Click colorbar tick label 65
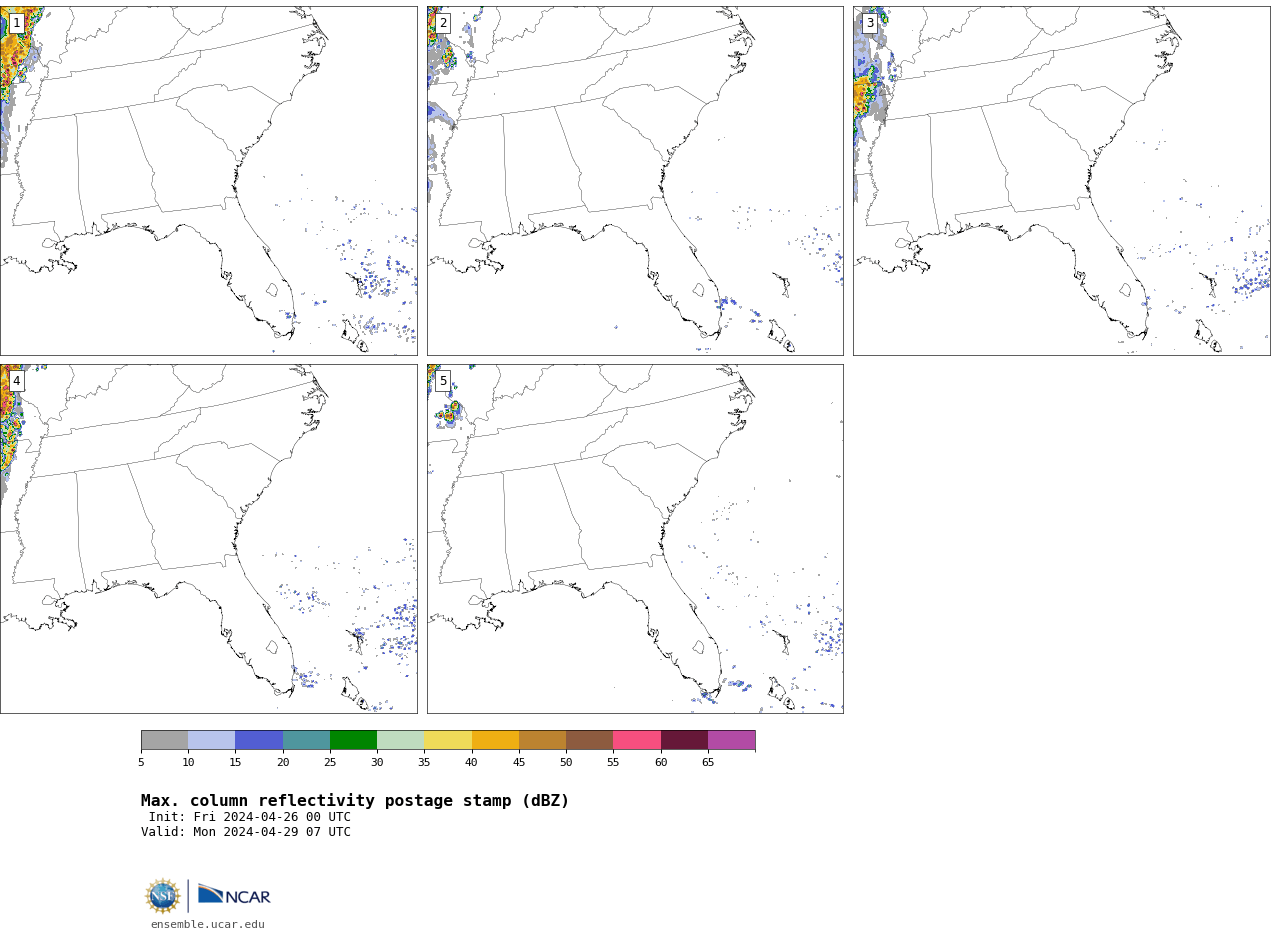This screenshot has width=1280, height=936. [708, 763]
